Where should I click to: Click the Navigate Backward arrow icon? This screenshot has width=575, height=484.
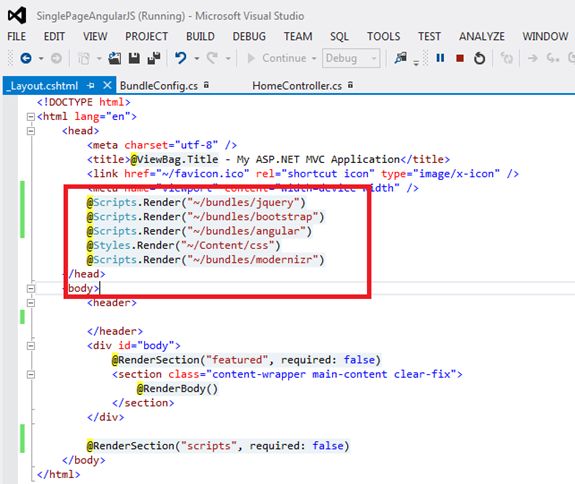(x=26, y=58)
